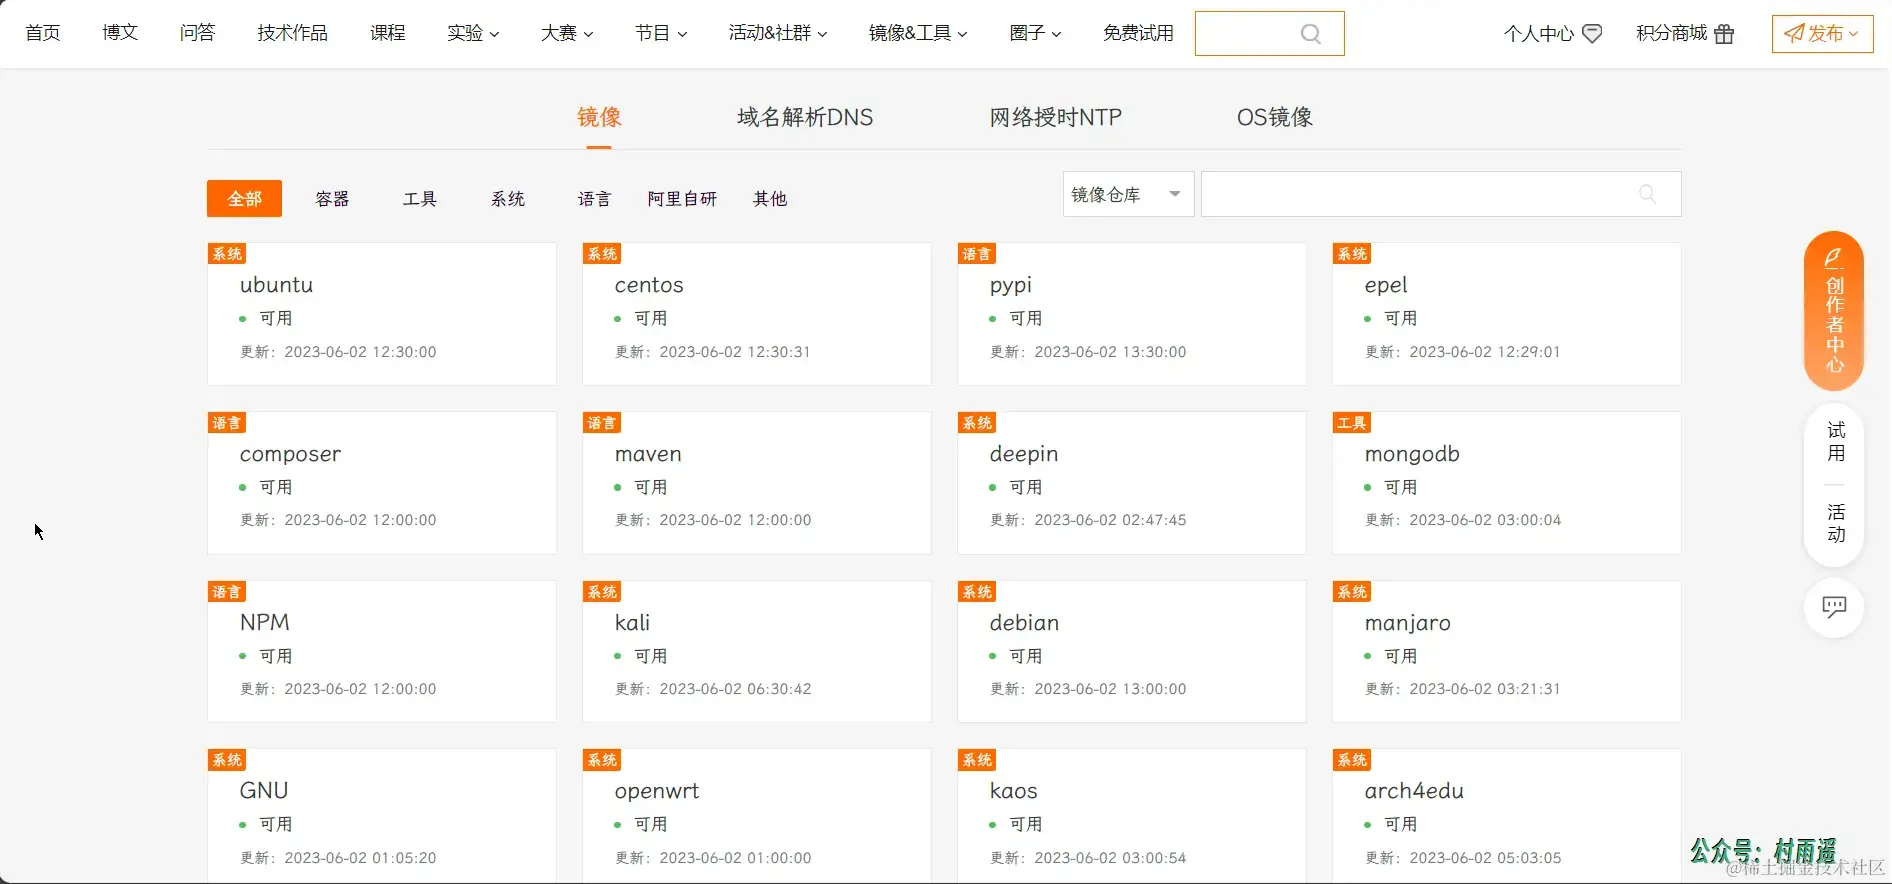Viewport: 1892px width, 884px height.
Task: Click the 语言 tag on pypi card
Action: [976, 254]
